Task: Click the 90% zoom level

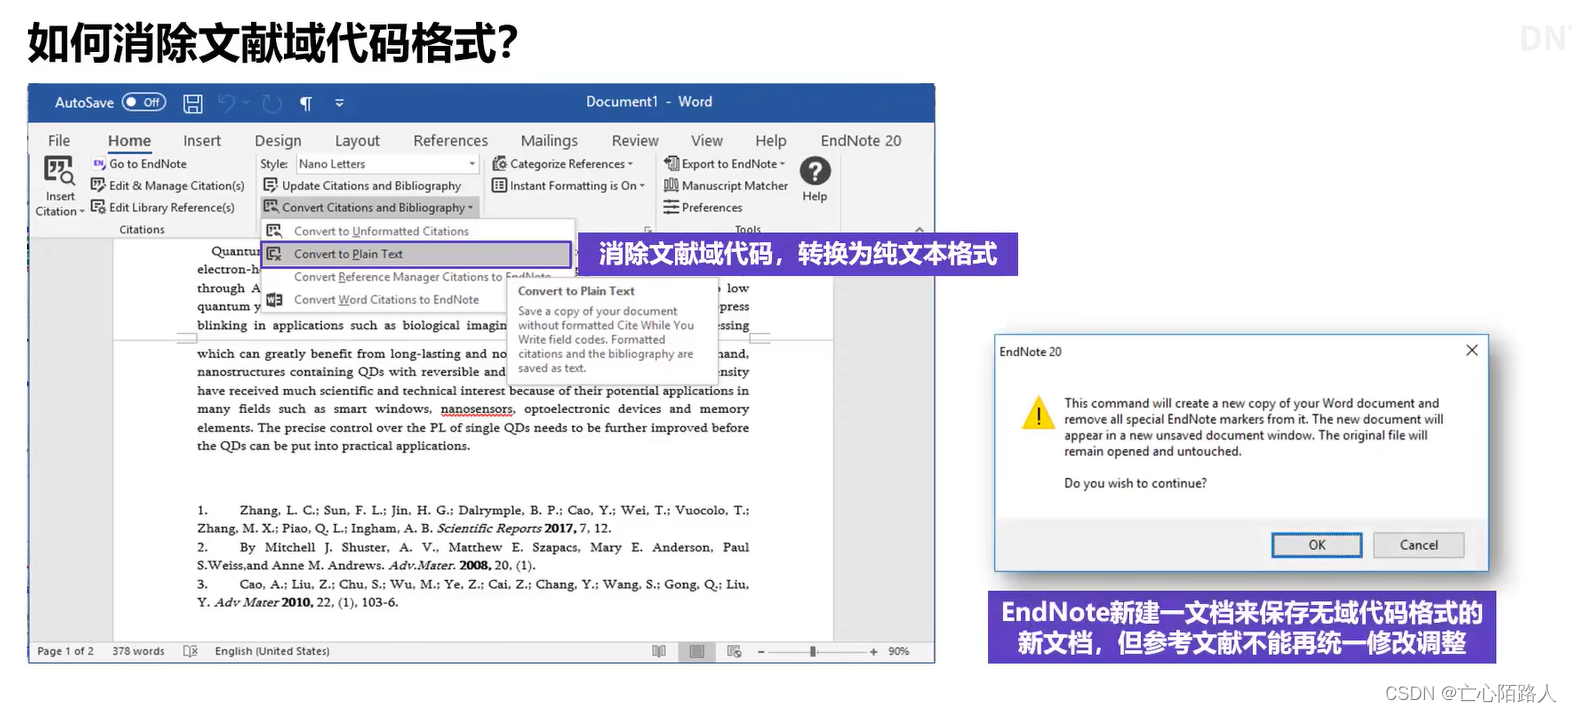Action: coord(899,651)
